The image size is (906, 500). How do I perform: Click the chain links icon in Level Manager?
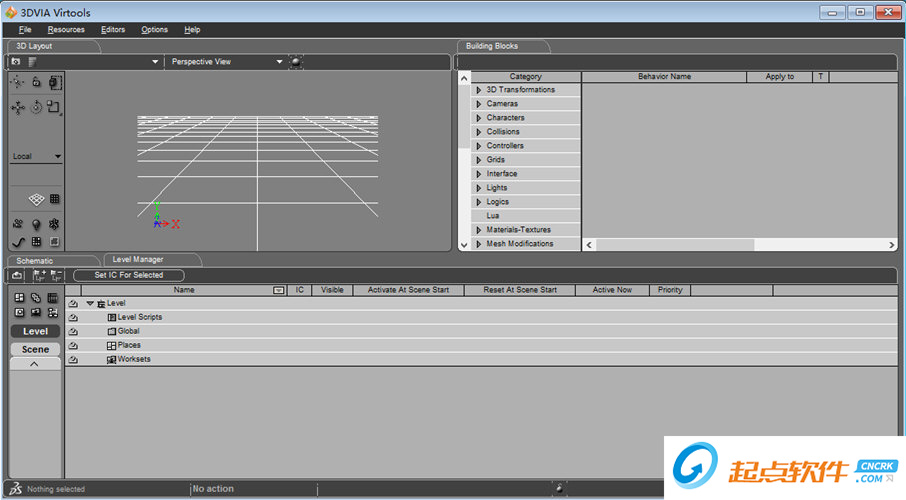(x=36, y=298)
